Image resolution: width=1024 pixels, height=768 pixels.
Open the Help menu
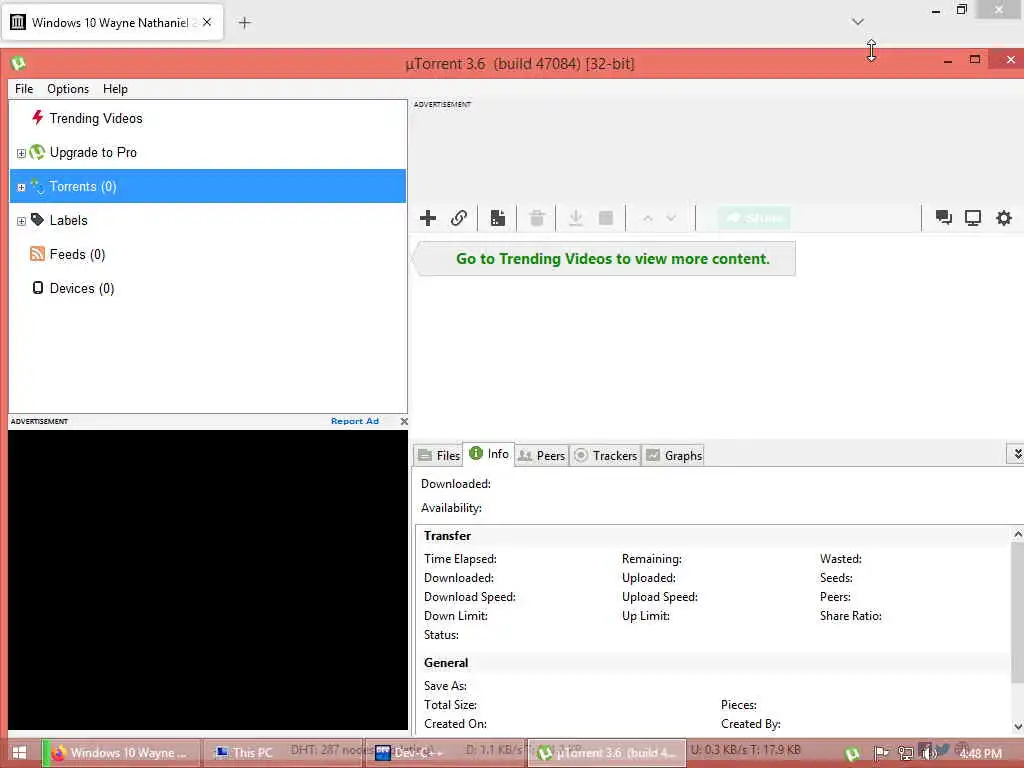(115, 89)
